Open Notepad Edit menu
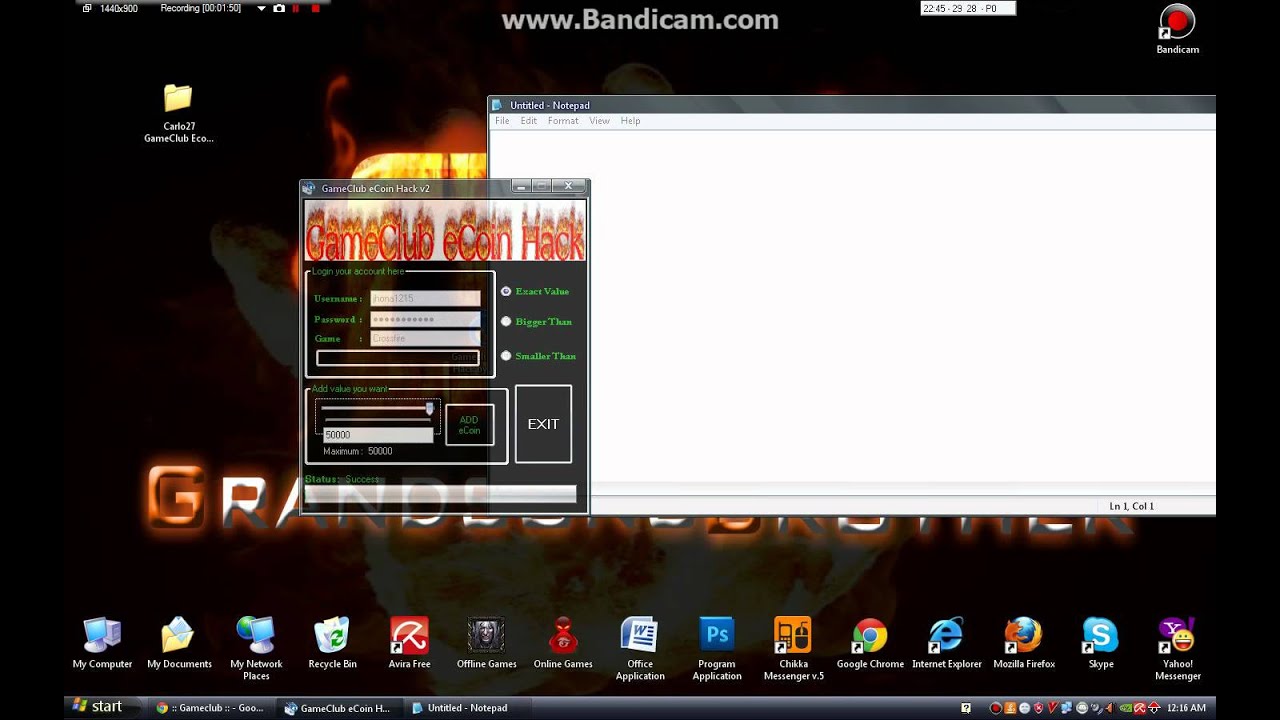Image resolution: width=1280 pixels, height=720 pixels. [528, 121]
